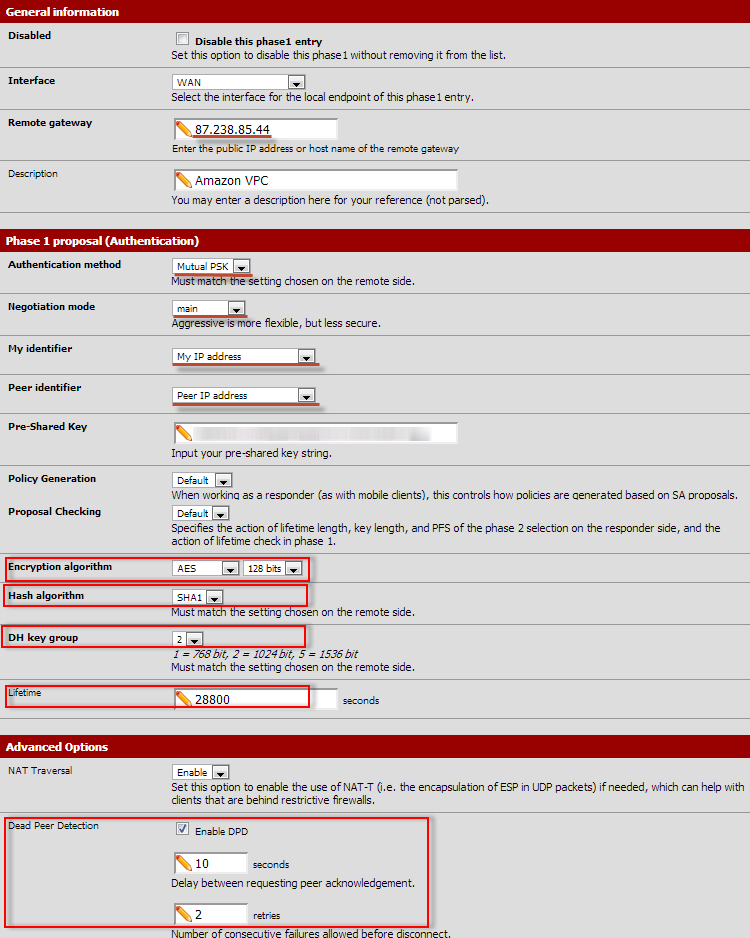
Task: Click pencil icon in DPD seconds field
Action: 184,863
